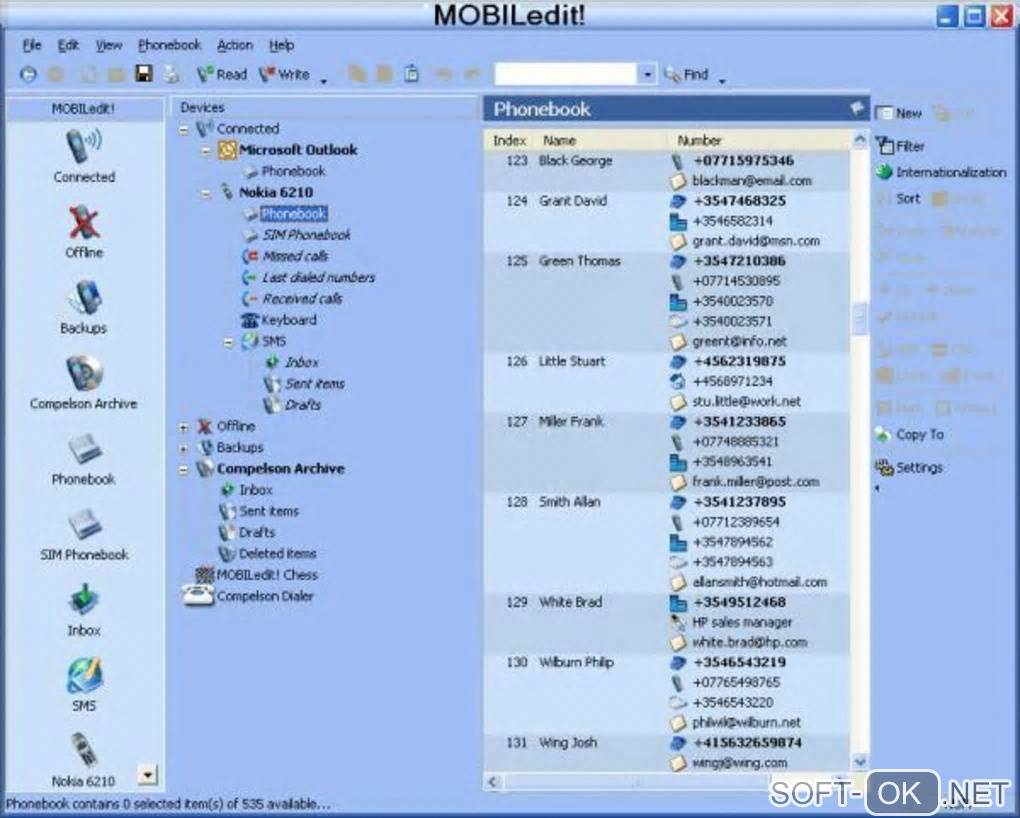
Task: Click horizontal scrollbar left arrow
Action: click(492, 782)
